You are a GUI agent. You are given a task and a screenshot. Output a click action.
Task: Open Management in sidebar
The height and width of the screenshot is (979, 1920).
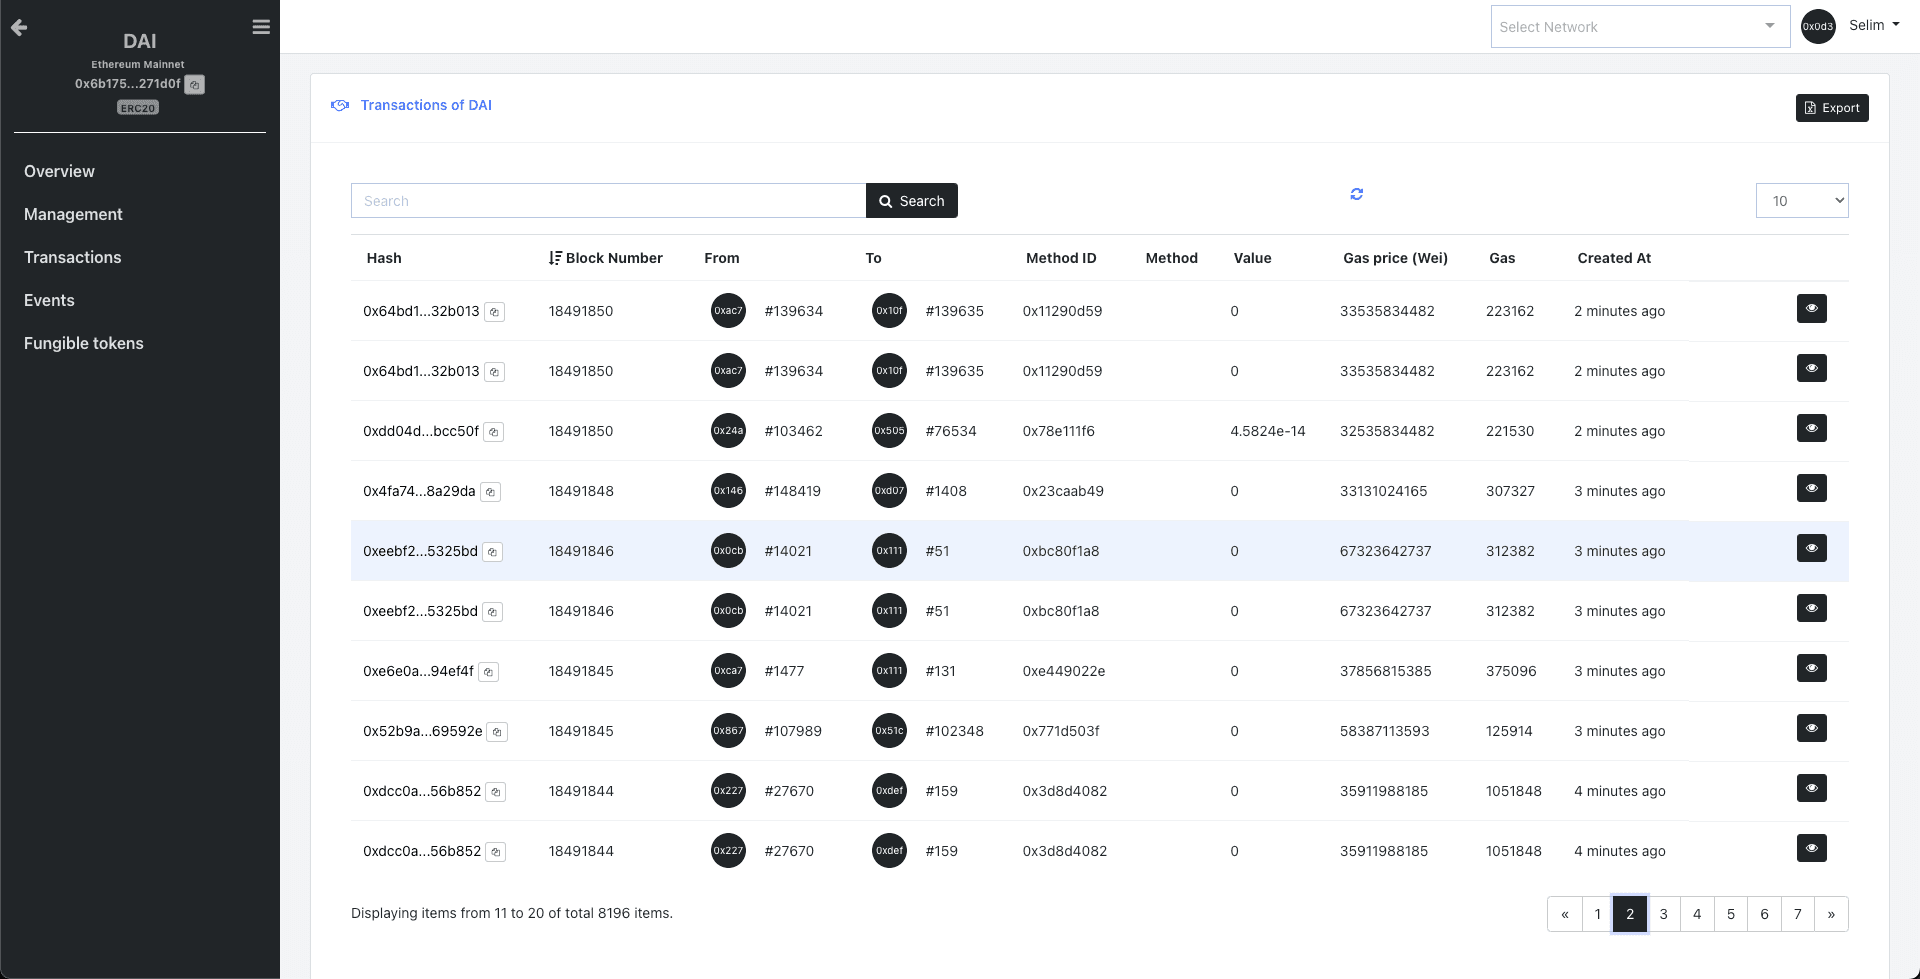coord(73,214)
